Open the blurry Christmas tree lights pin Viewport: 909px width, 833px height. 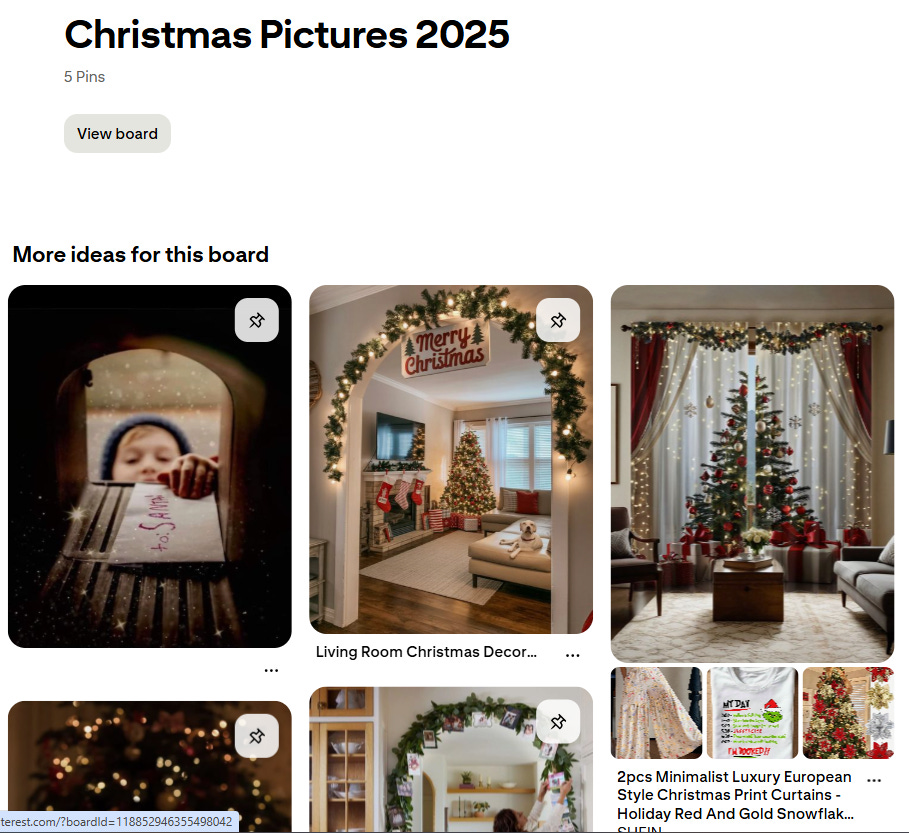tap(150, 767)
